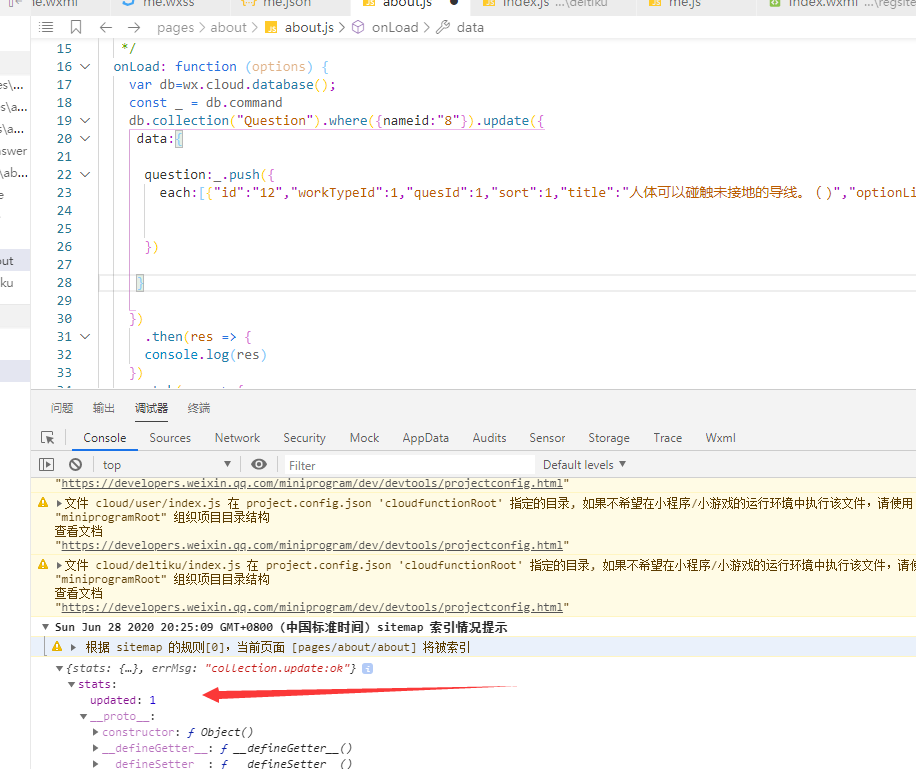916x769 pixels.
Task: Toggle live expression eye icon
Action: (259, 464)
